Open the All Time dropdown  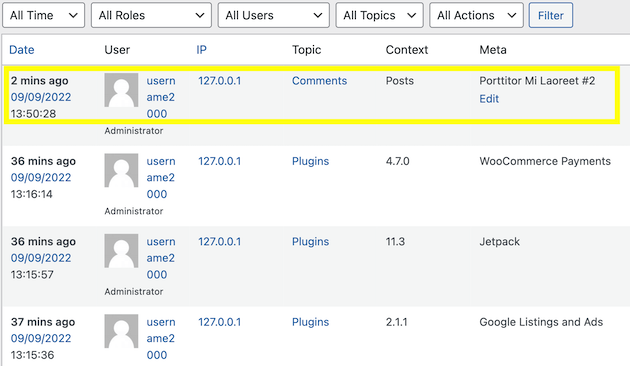click(43, 15)
